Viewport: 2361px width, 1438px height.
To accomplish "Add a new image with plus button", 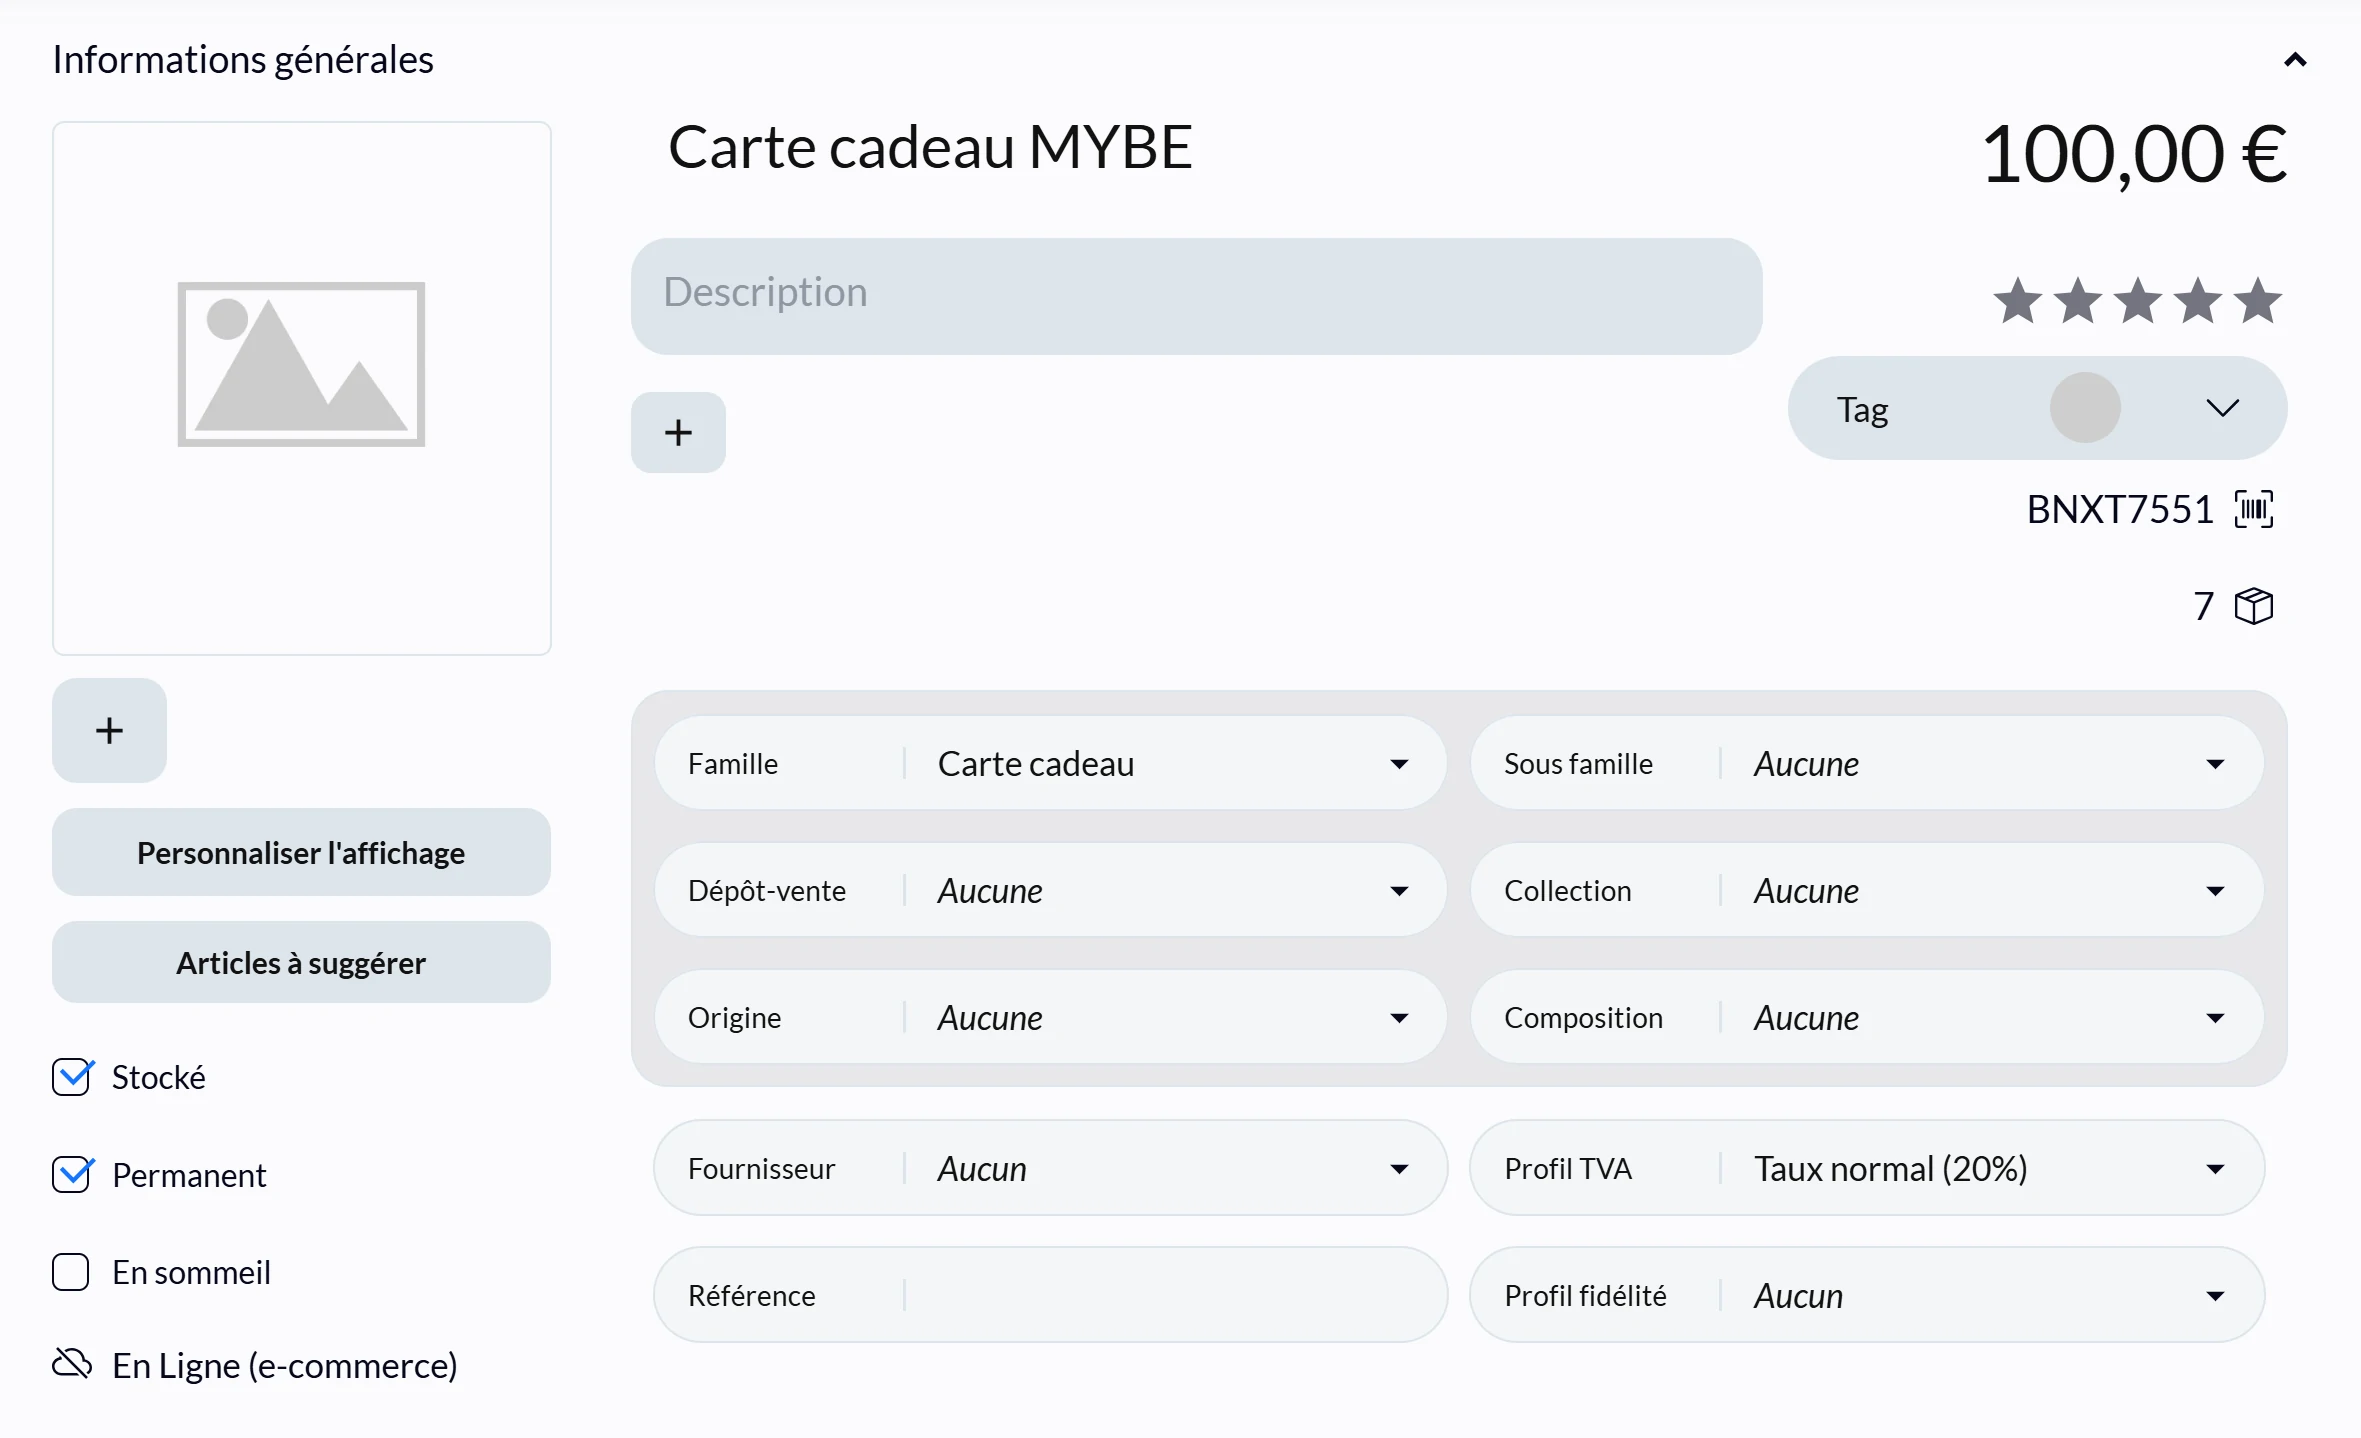I will [109, 730].
